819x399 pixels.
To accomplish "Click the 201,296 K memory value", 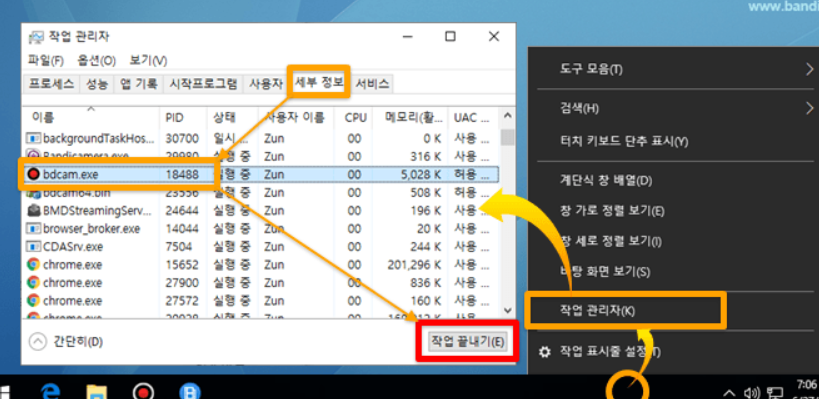I will pos(414,265).
